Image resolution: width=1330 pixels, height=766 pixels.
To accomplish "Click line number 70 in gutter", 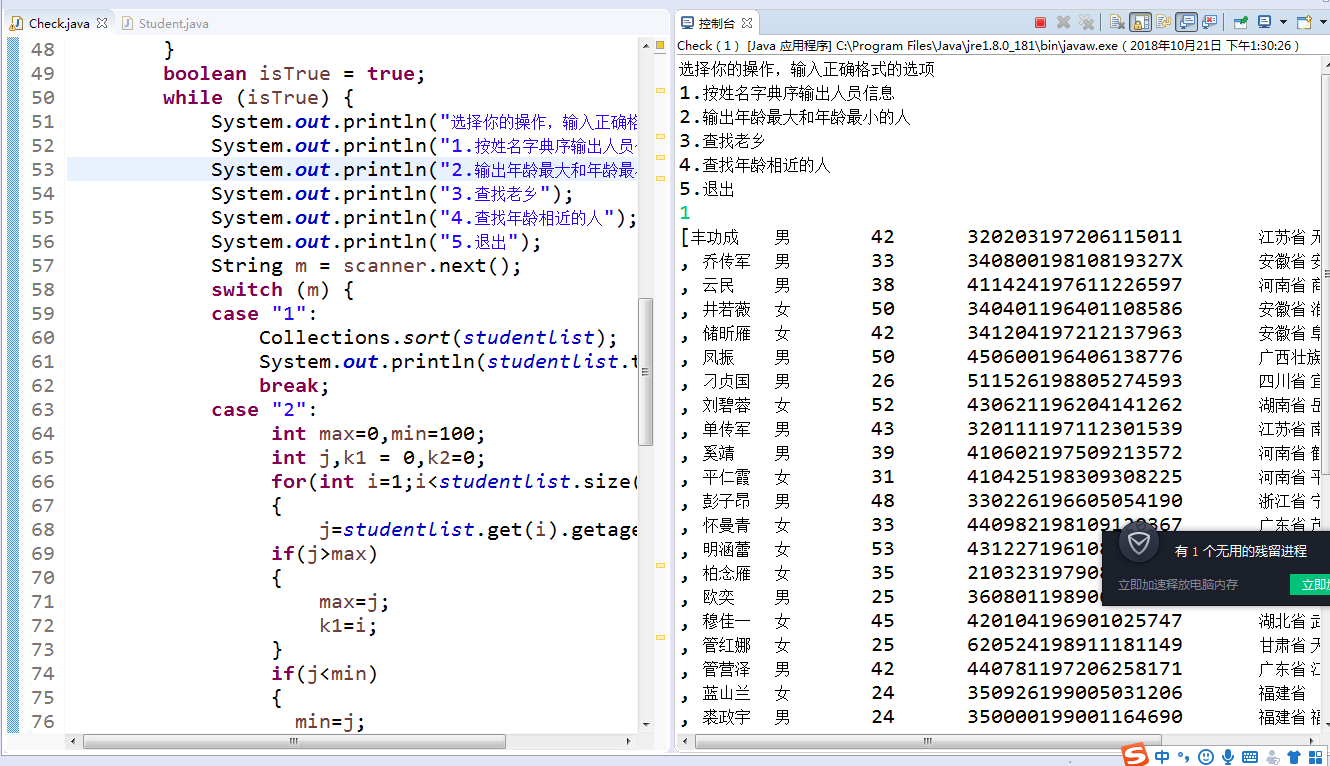I will pos(43,578).
